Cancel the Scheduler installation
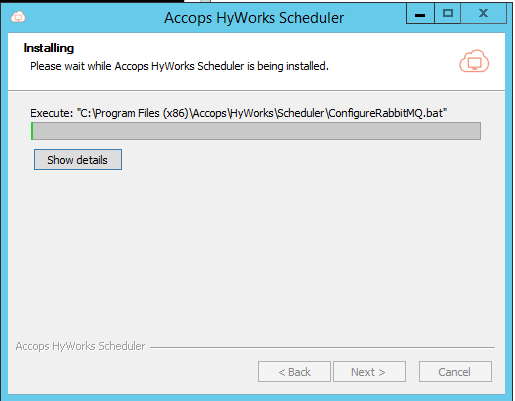This screenshot has height=401, width=515. (x=455, y=372)
